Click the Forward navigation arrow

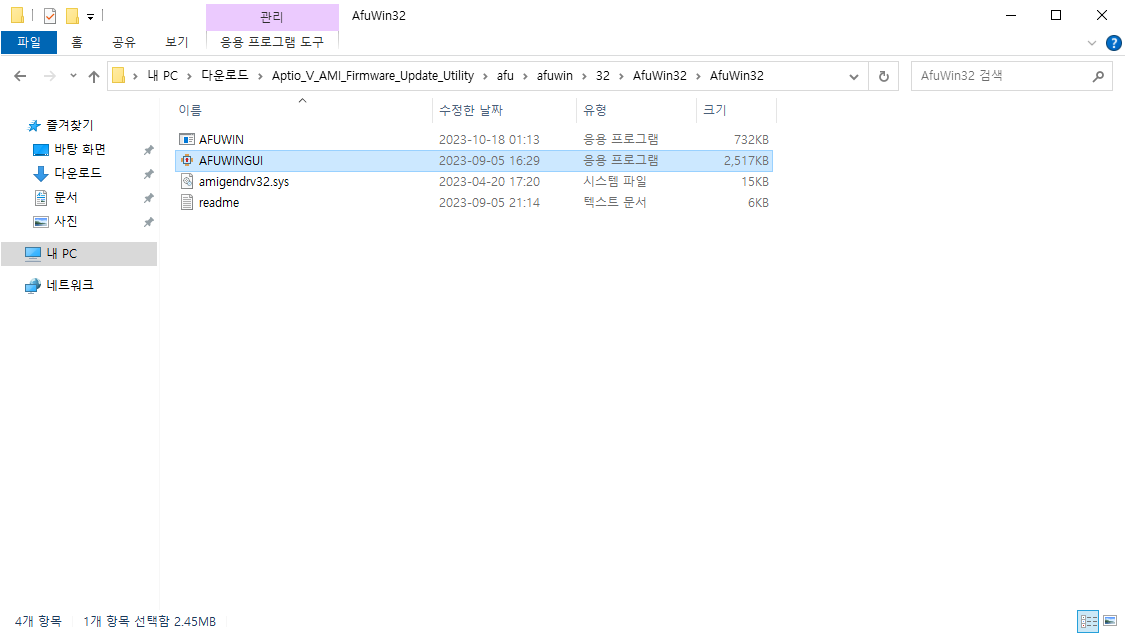[x=50, y=76]
